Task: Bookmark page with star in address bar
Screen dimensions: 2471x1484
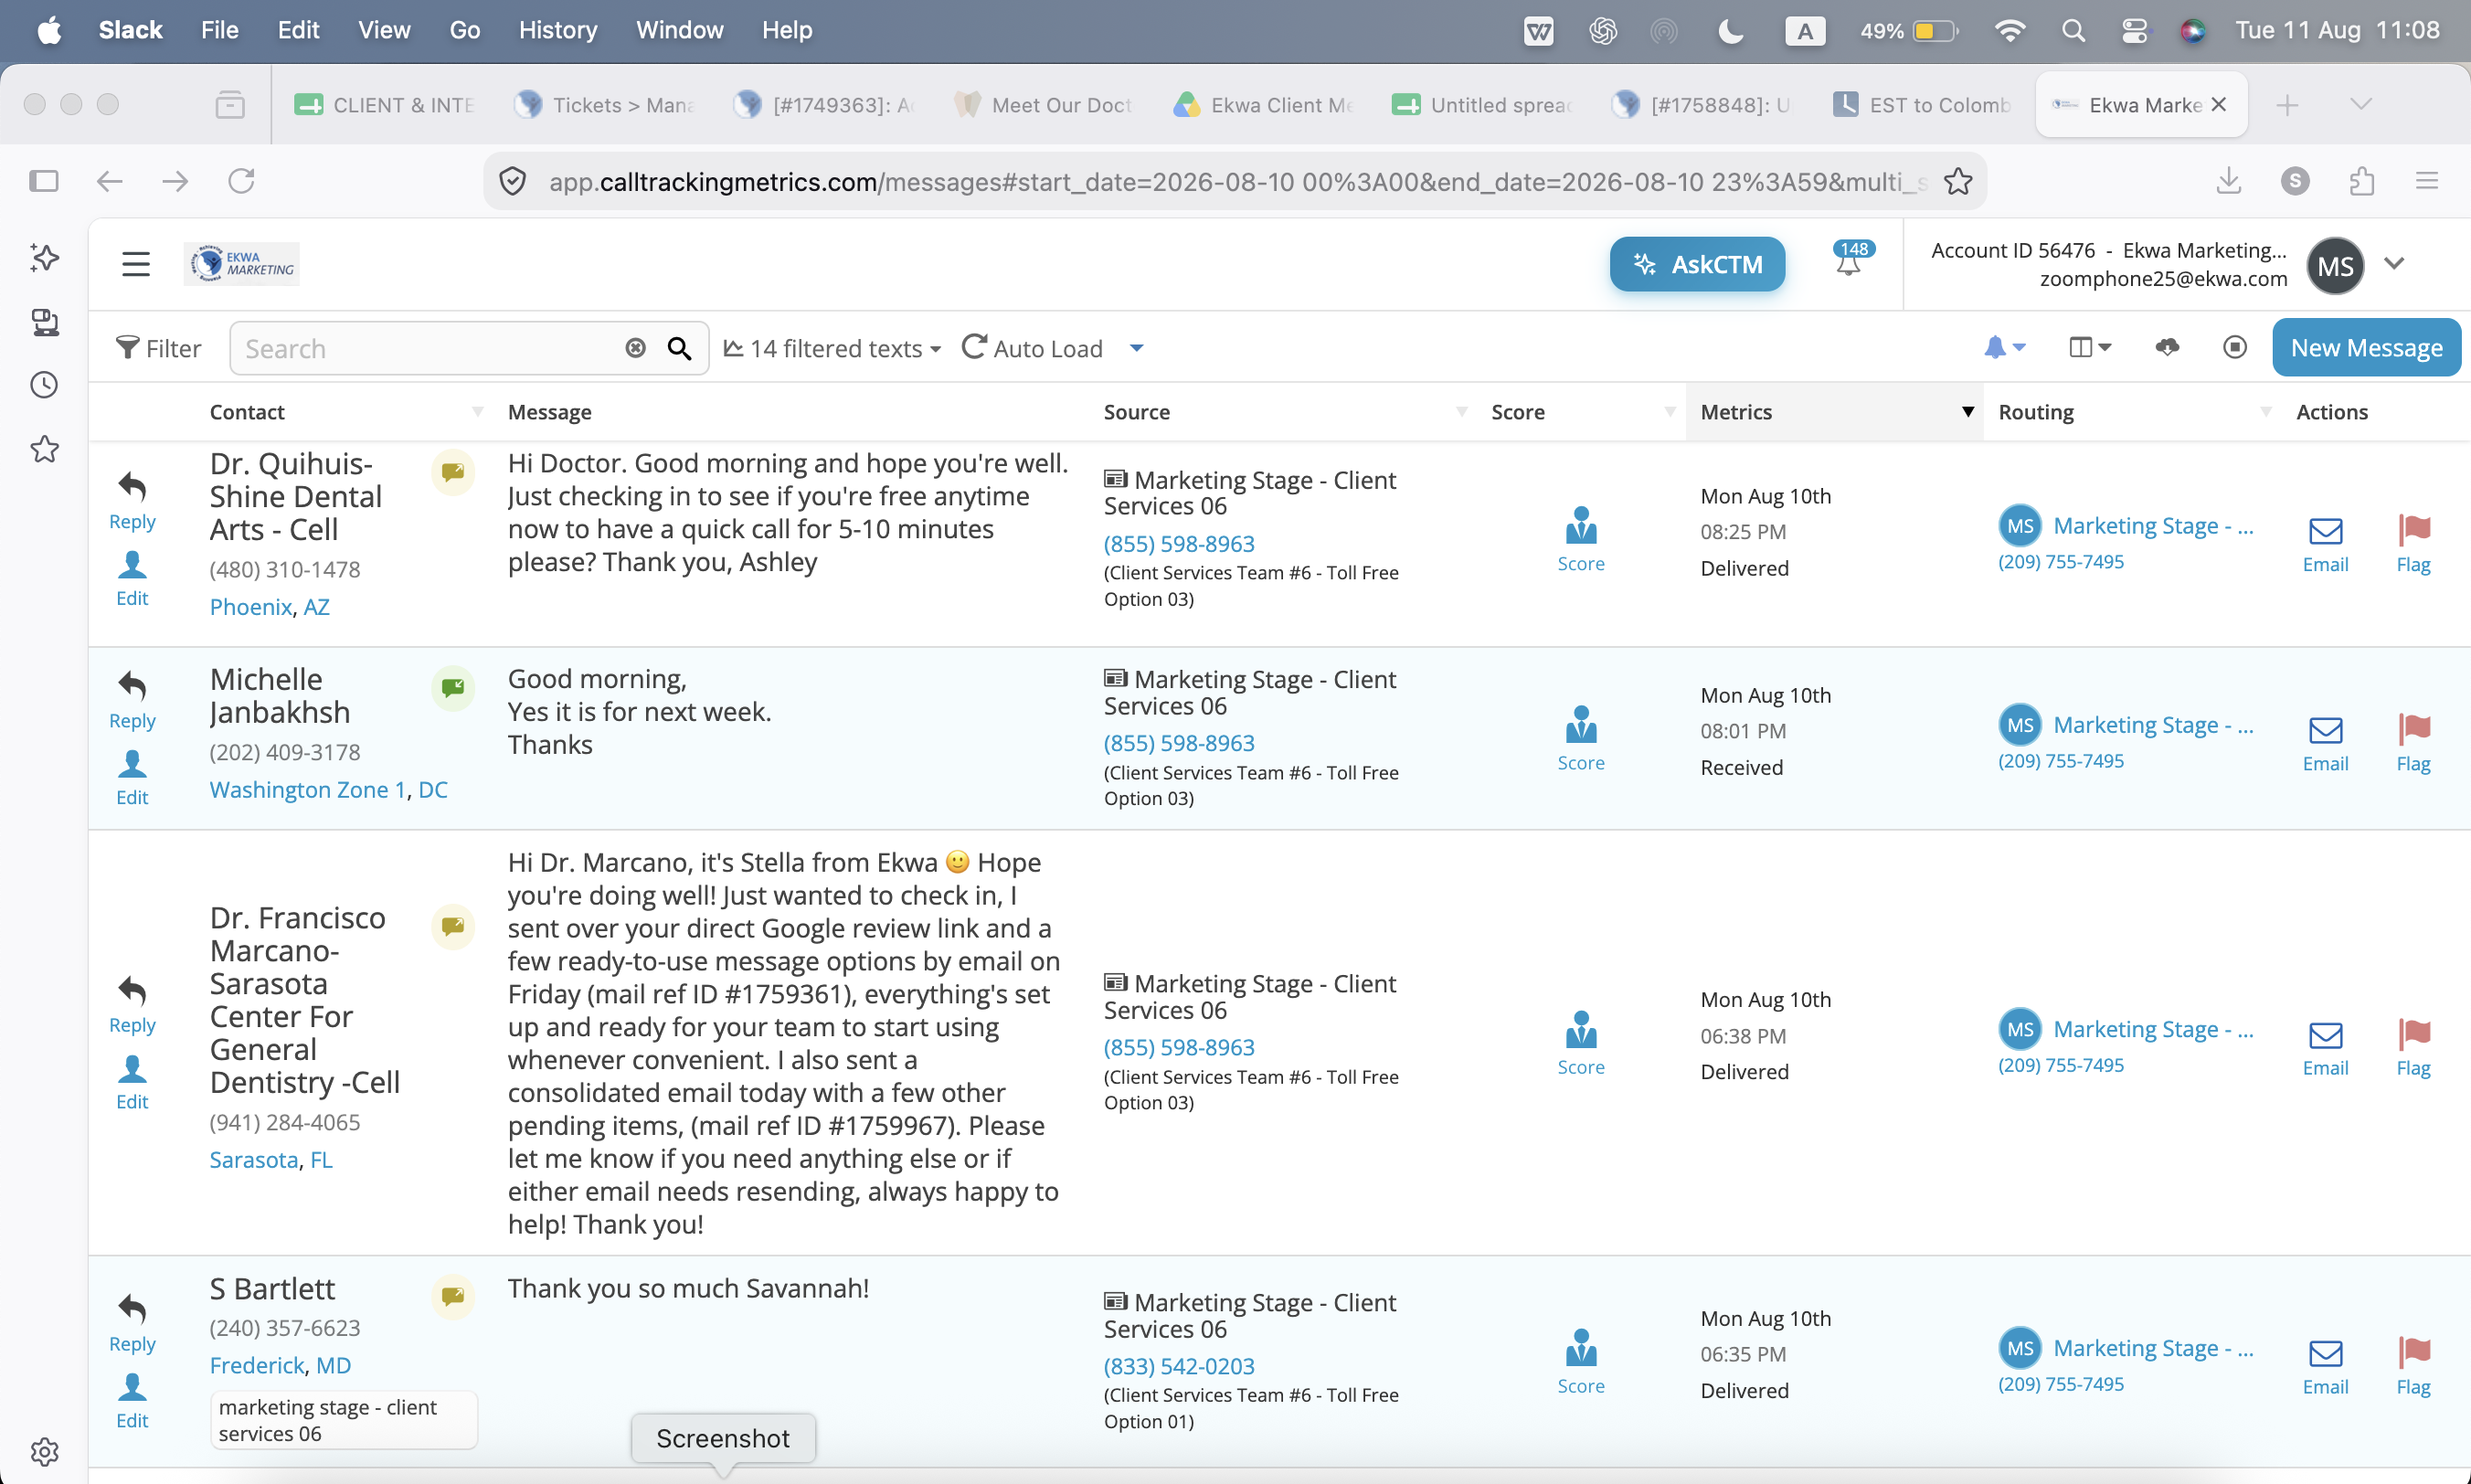Action: click(1957, 181)
